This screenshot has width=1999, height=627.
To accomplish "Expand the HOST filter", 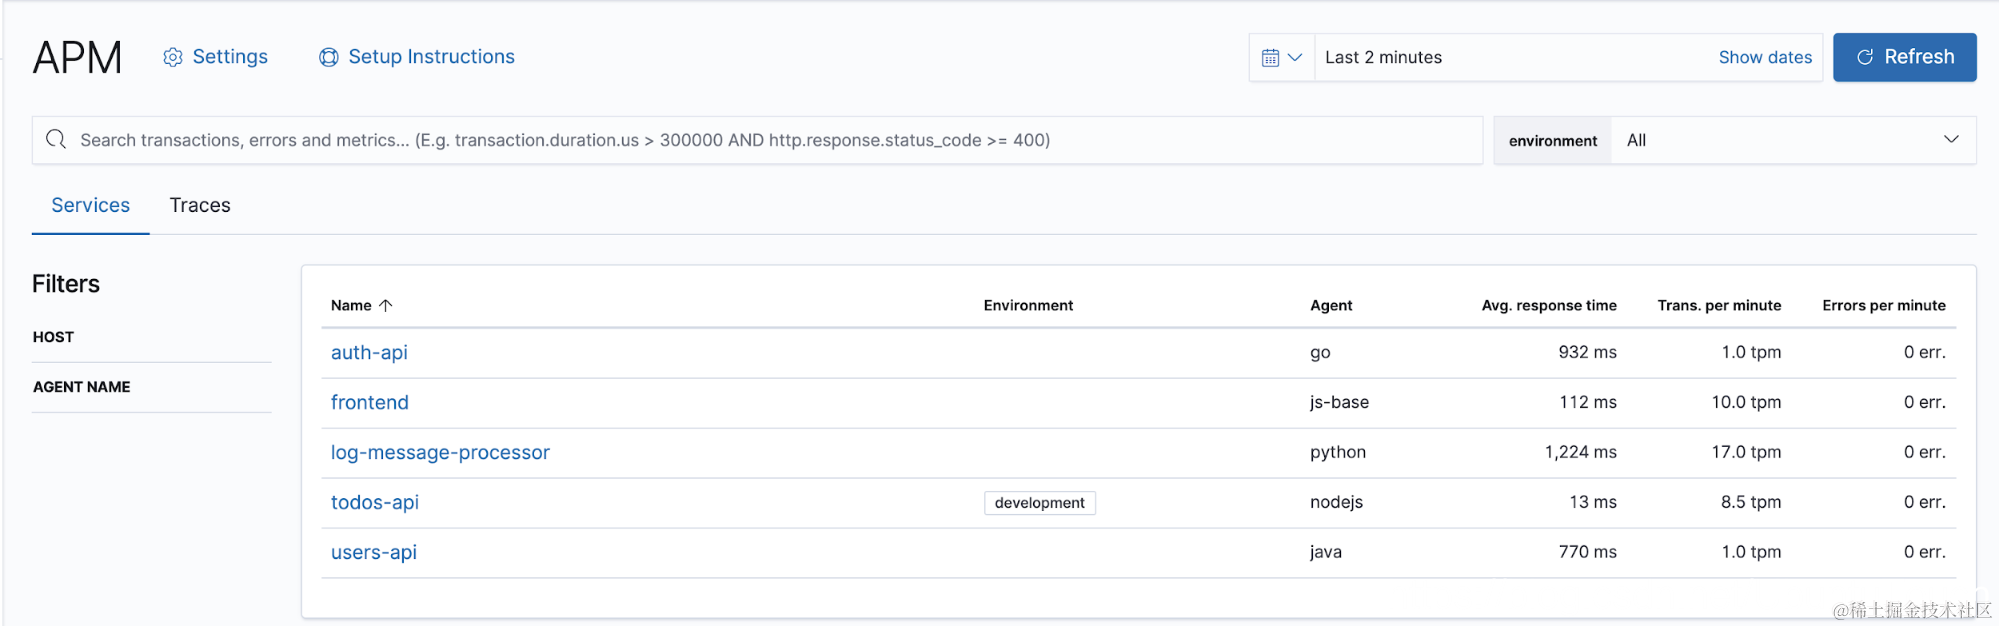I will click(x=53, y=337).
